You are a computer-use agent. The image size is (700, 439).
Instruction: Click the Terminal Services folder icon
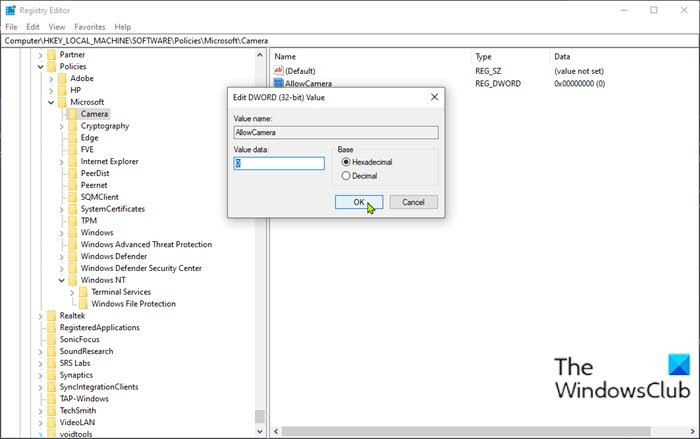[x=83, y=292]
